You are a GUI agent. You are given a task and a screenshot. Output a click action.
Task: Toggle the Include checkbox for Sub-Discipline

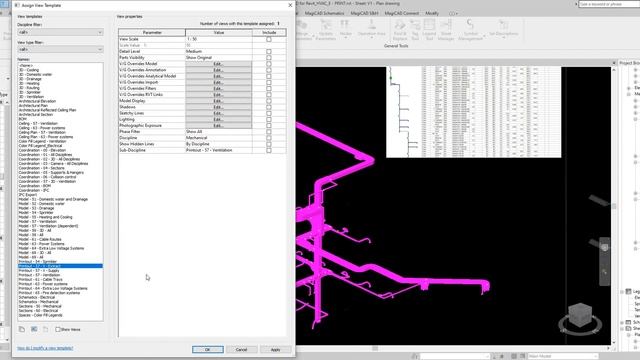[269, 150]
